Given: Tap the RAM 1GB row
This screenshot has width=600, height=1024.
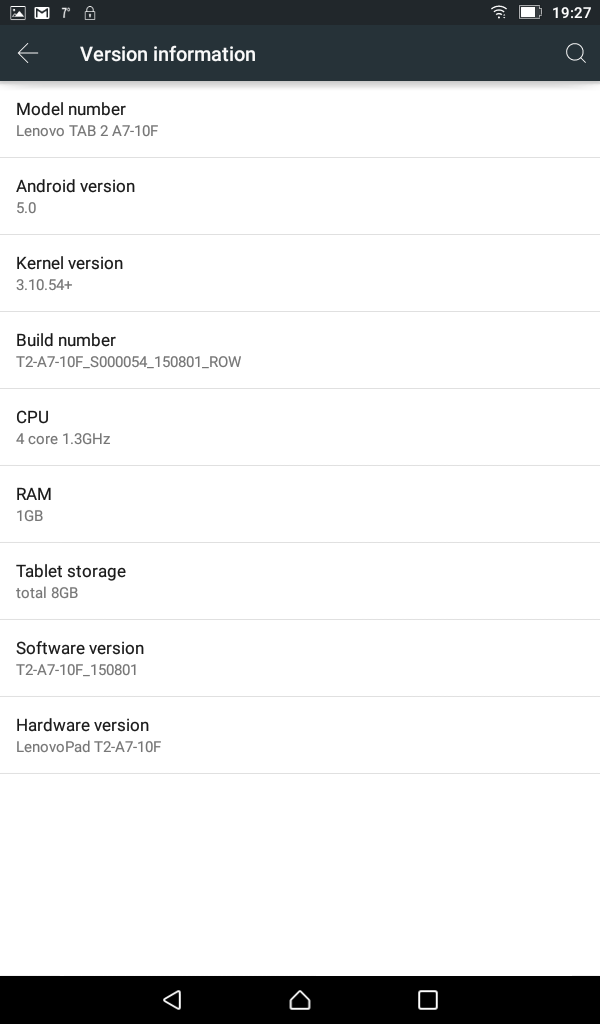Looking at the screenshot, I should (300, 505).
